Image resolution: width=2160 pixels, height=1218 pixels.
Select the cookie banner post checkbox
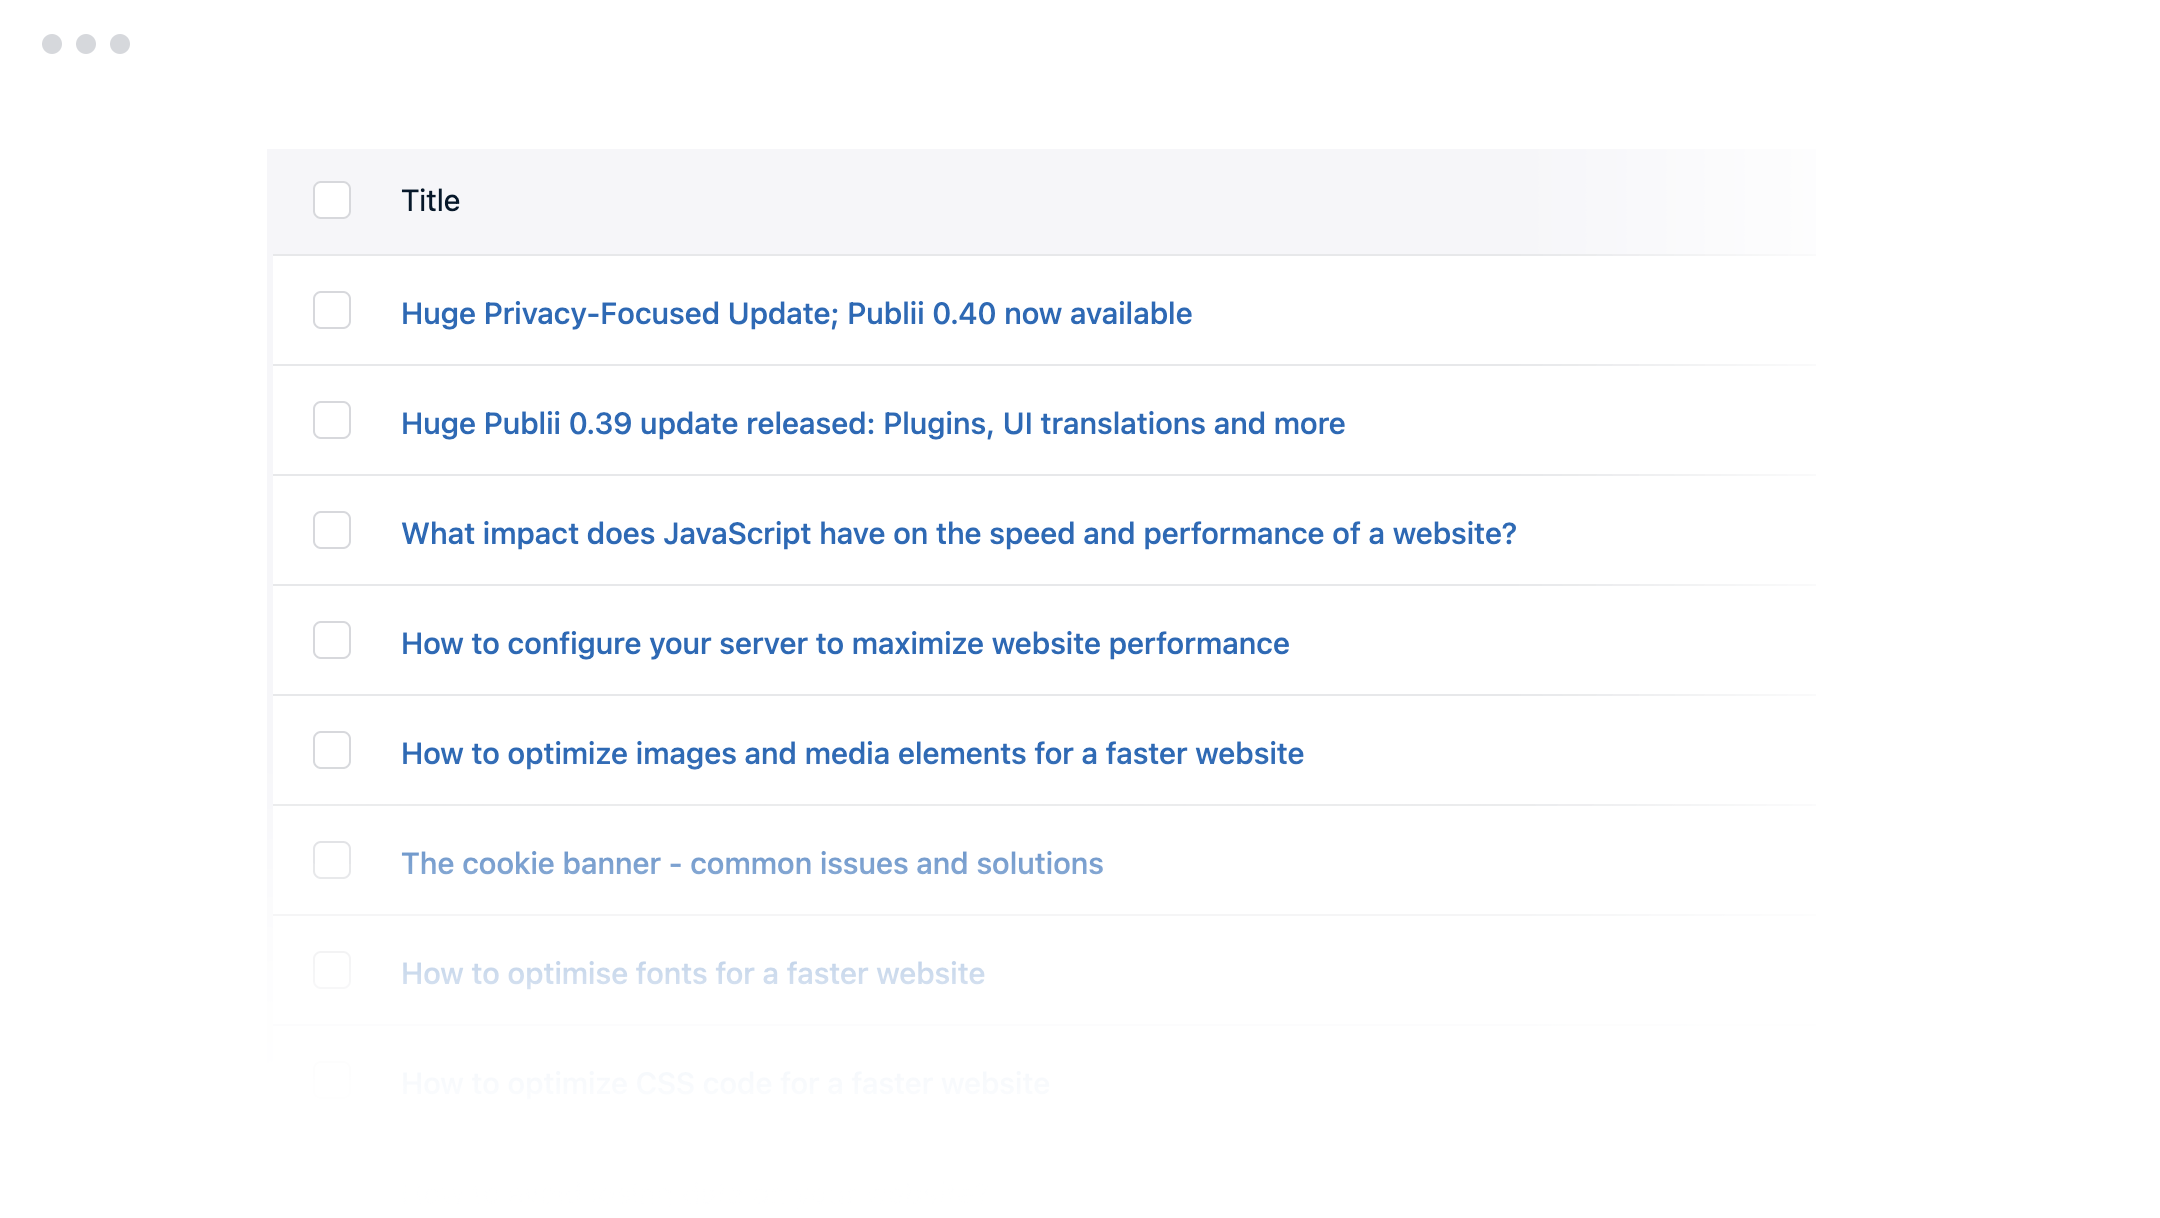pos(332,860)
